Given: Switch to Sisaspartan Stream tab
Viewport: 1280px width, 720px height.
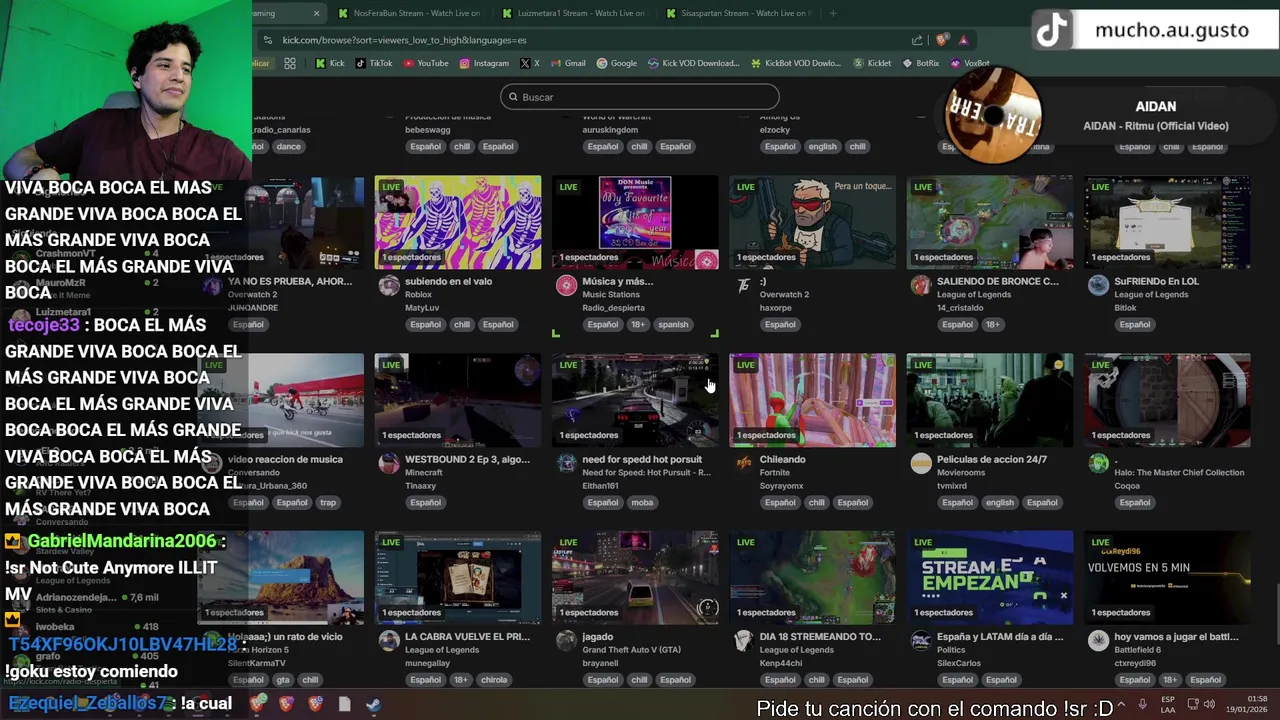Looking at the screenshot, I should click(737, 13).
